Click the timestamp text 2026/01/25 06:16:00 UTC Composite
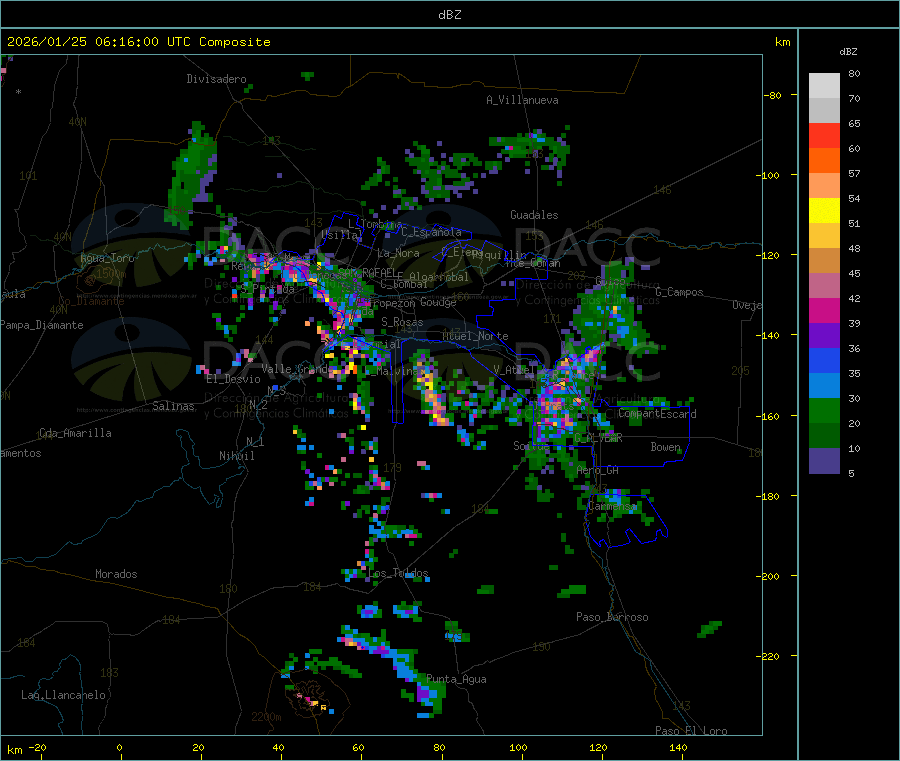 [x=138, y=42]
